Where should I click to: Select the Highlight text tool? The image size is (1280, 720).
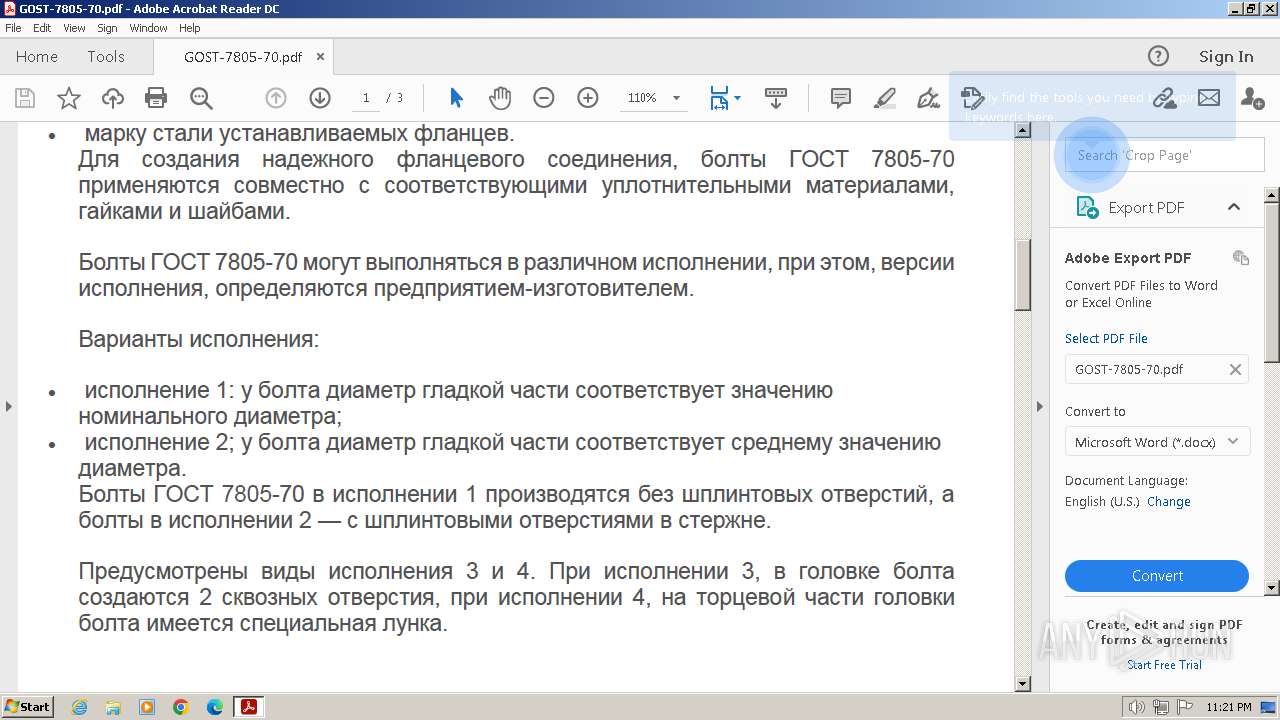(x=885, y=98)
